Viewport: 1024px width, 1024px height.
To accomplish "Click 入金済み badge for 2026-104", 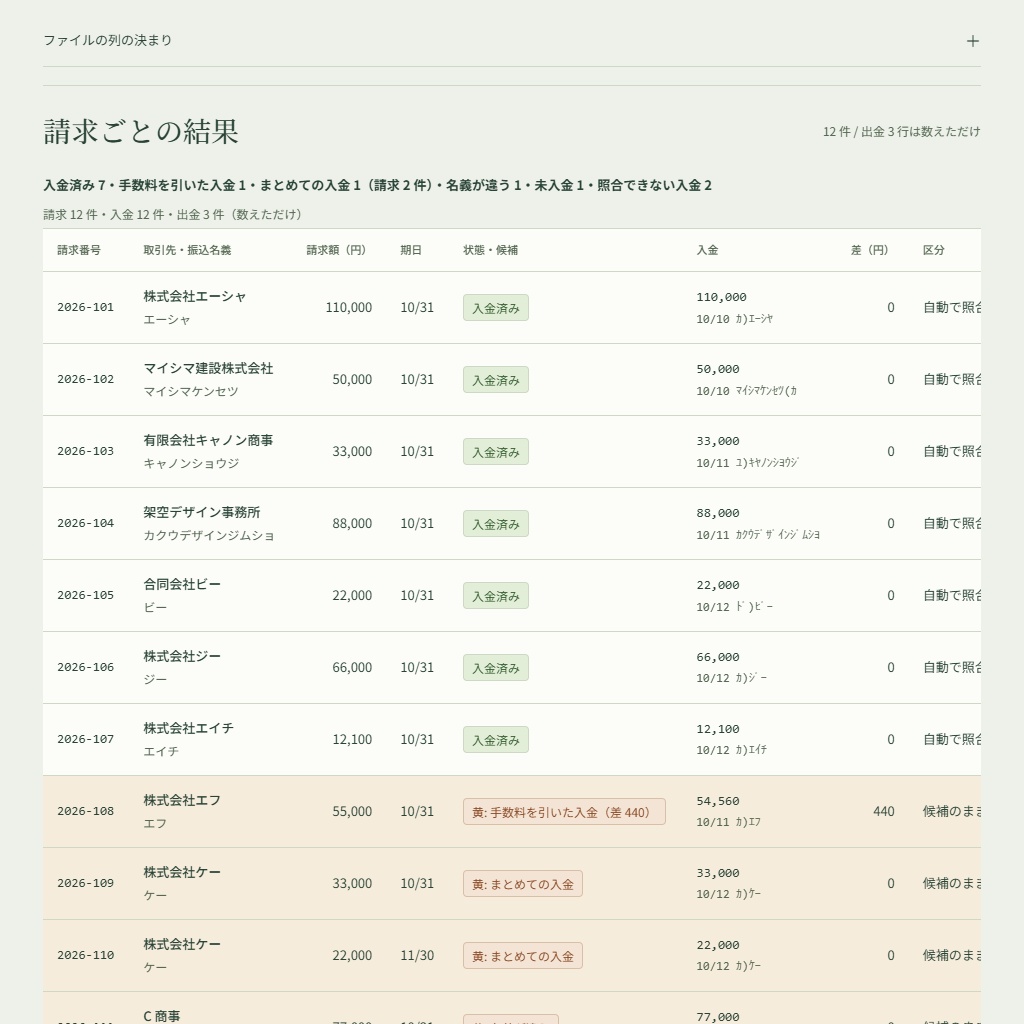I will coord(496,524).
